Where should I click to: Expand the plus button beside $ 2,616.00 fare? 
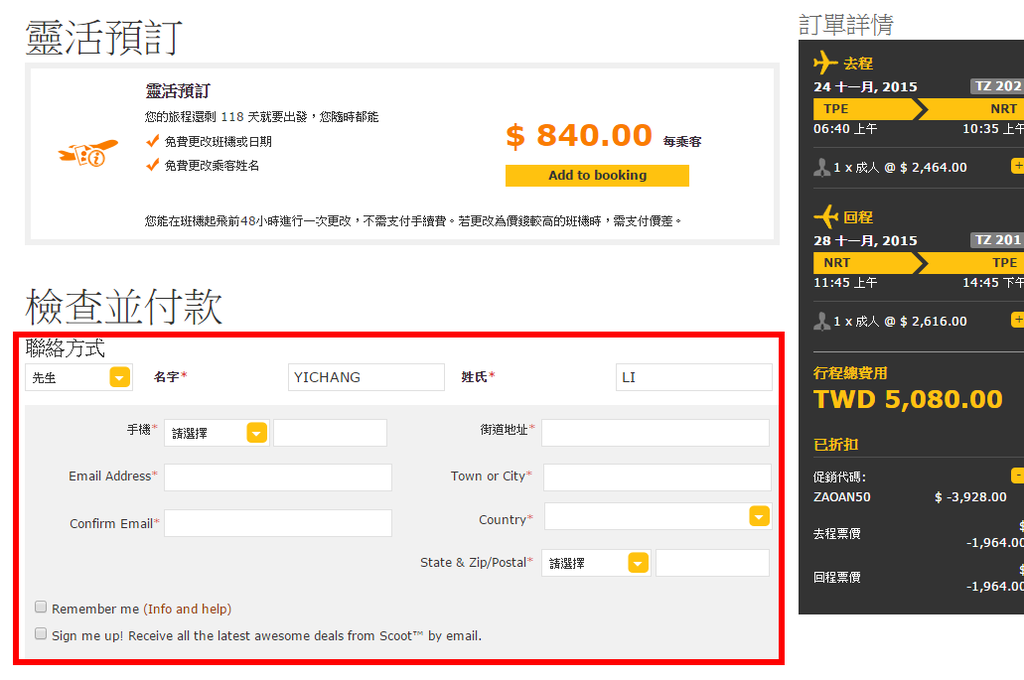pyautogui.click(x=1017, y=319)
